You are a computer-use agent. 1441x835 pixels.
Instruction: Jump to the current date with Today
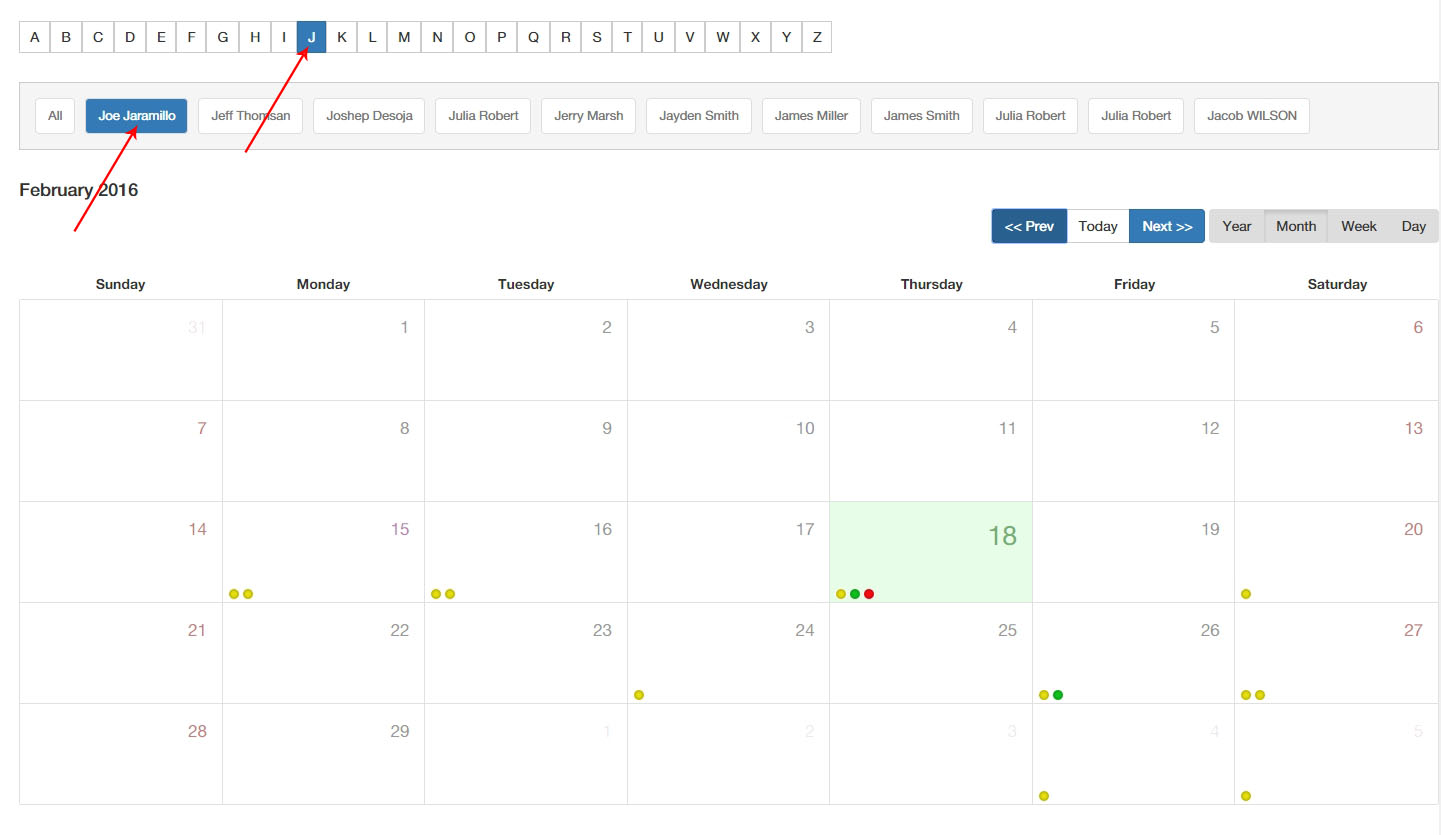[1097, 226]
